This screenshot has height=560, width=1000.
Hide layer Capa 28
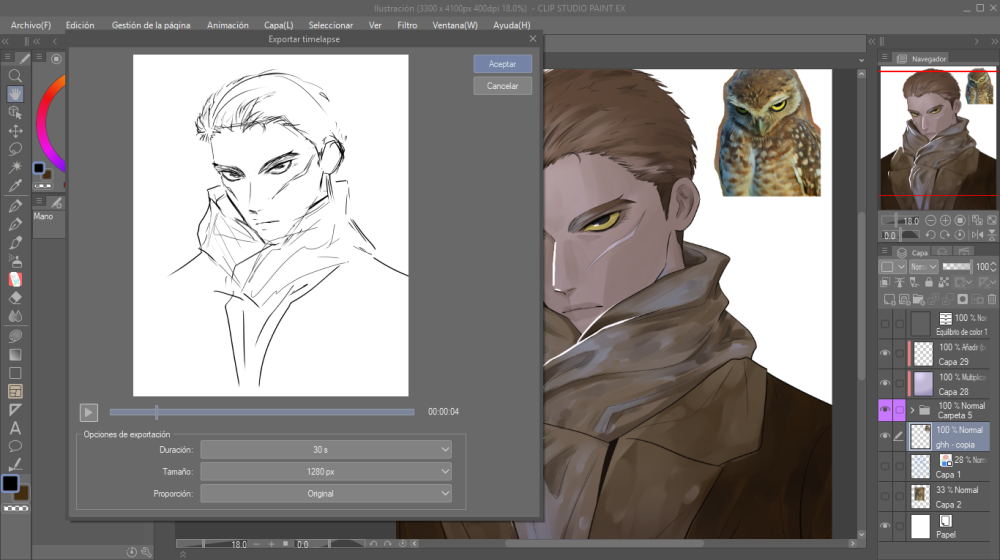point(885,383)
